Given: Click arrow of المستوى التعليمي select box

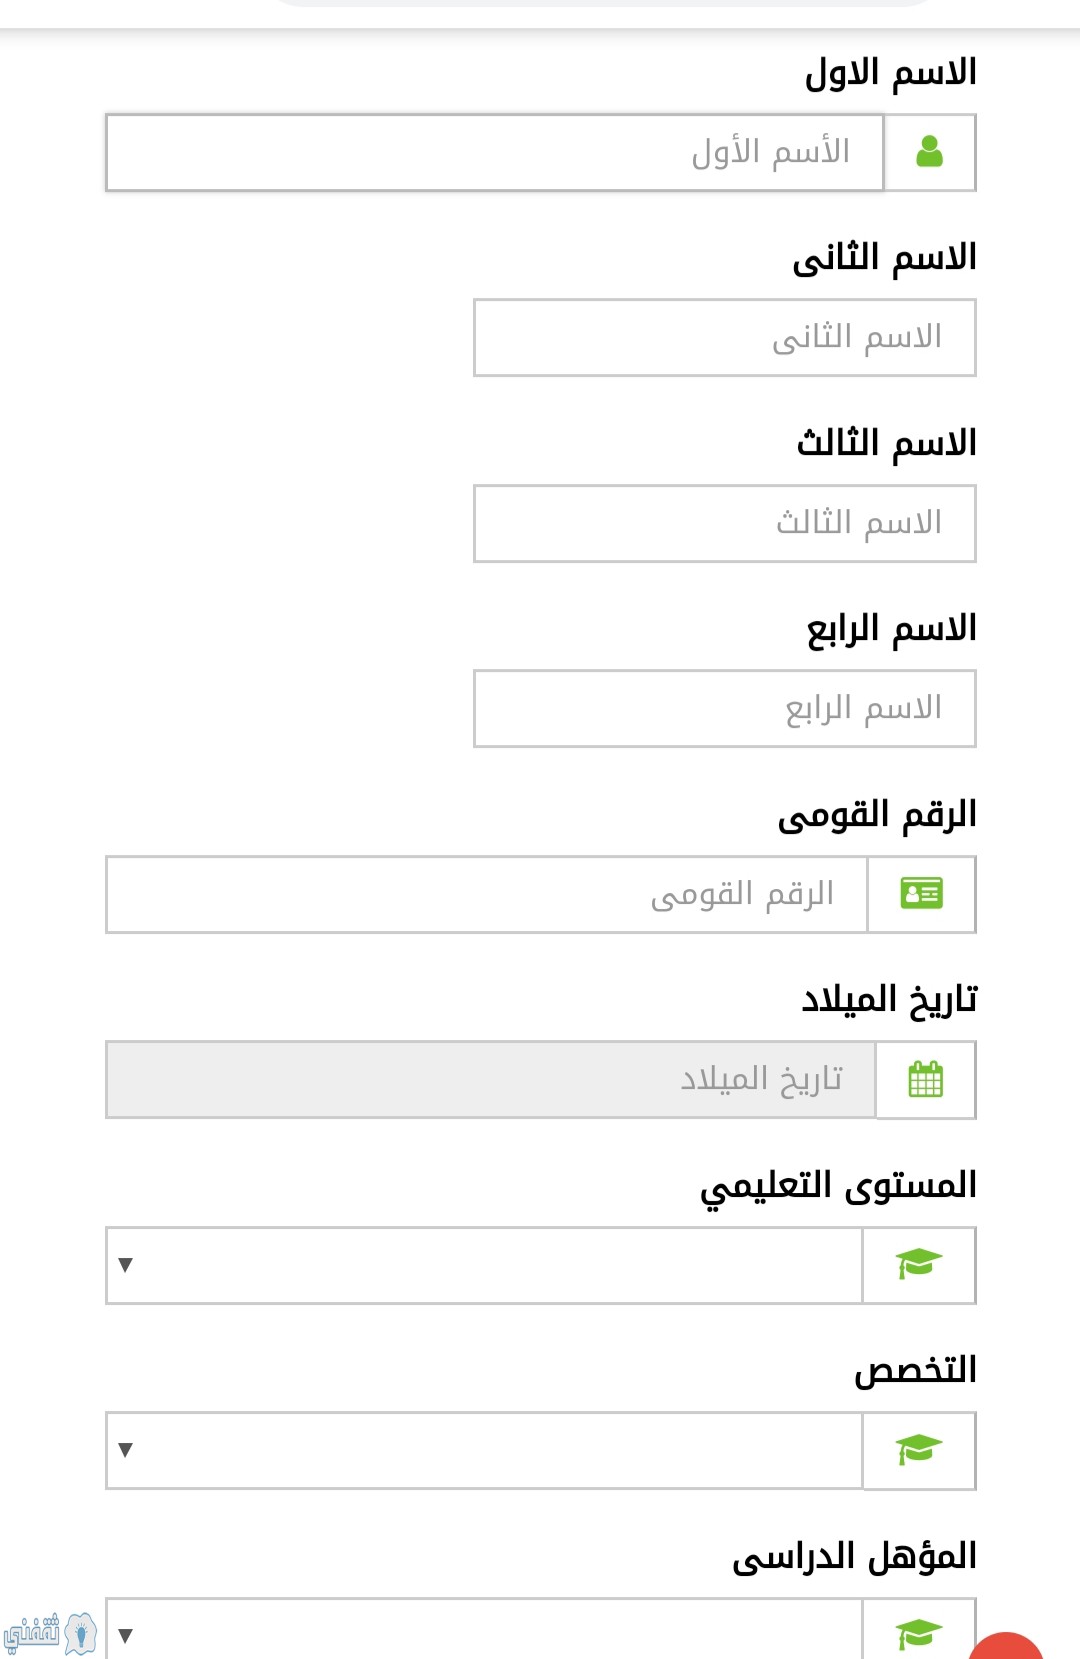Looking at the screenshot, I should point(125,1265).
